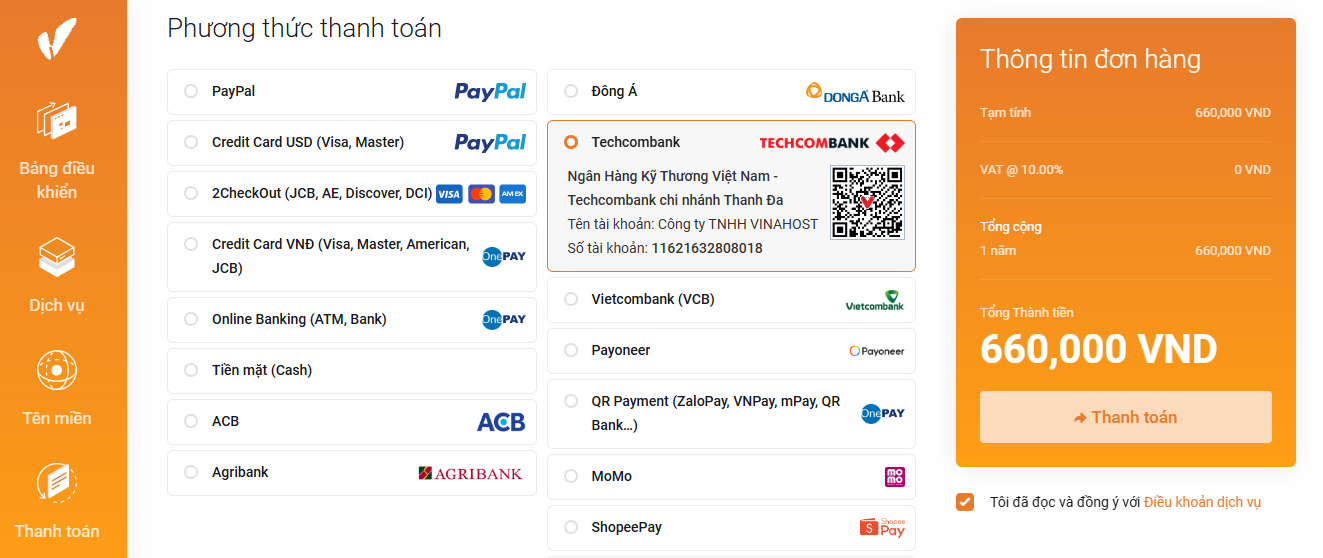Select the PayPal payment radio button
The height and width of the screenshot is (558, 1323).
coord(191,91)
